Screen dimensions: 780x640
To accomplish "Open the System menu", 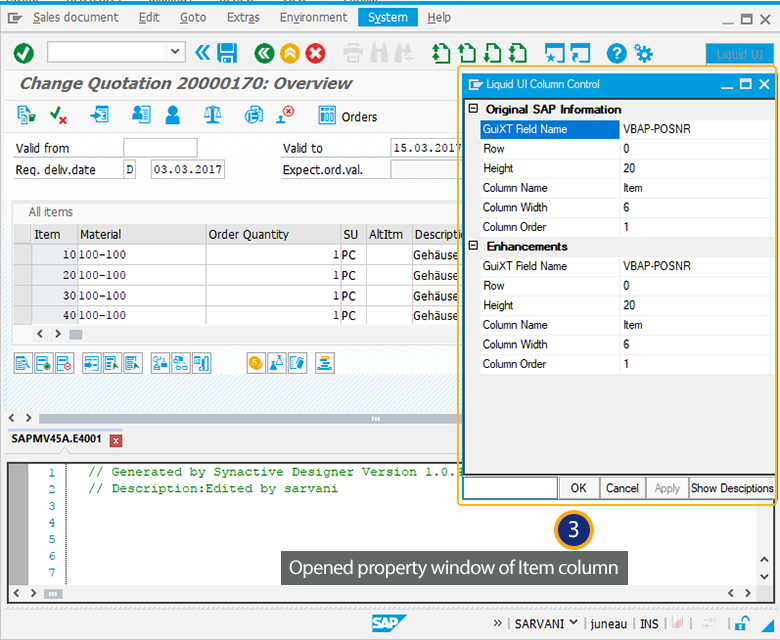I will click(x=388, y=17).
